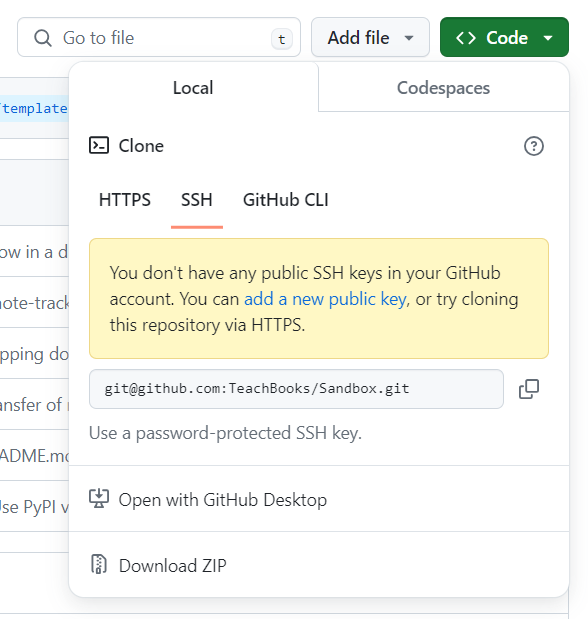Screen dimensions: 588x619
Task: Follow the 'add a new public key' link
Action: coord(325,299)
